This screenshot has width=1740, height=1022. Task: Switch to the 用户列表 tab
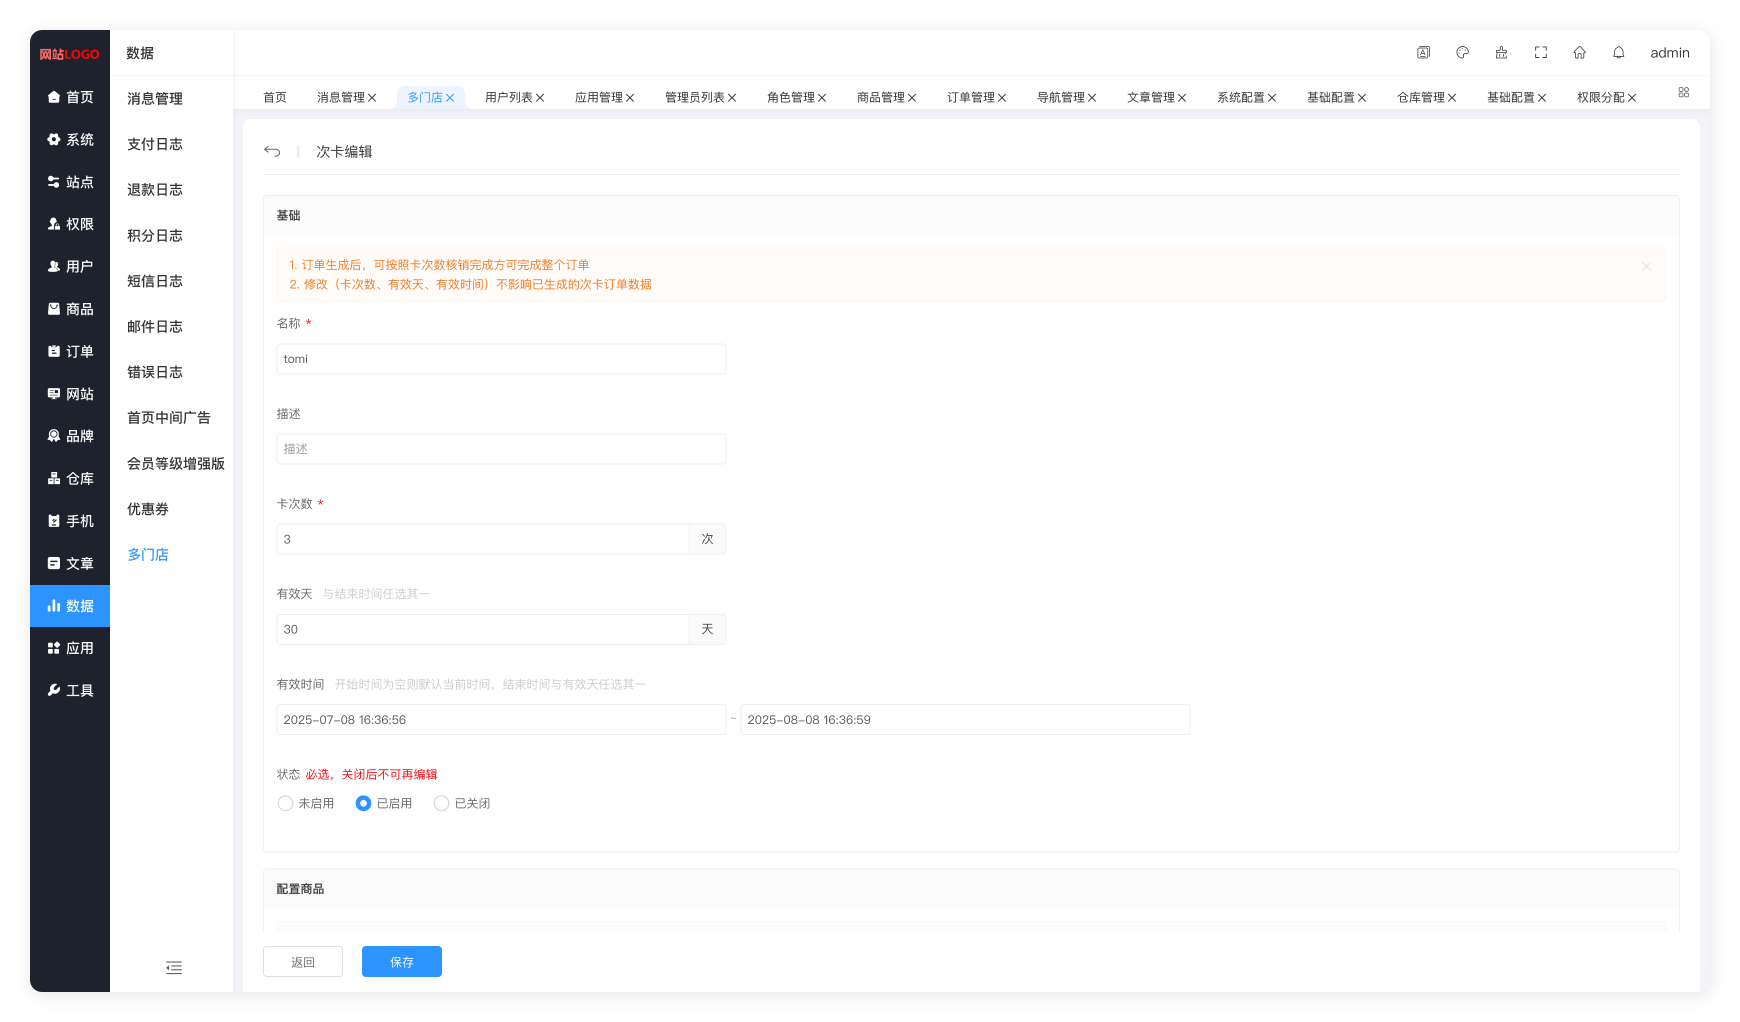[x=508, y=98]
